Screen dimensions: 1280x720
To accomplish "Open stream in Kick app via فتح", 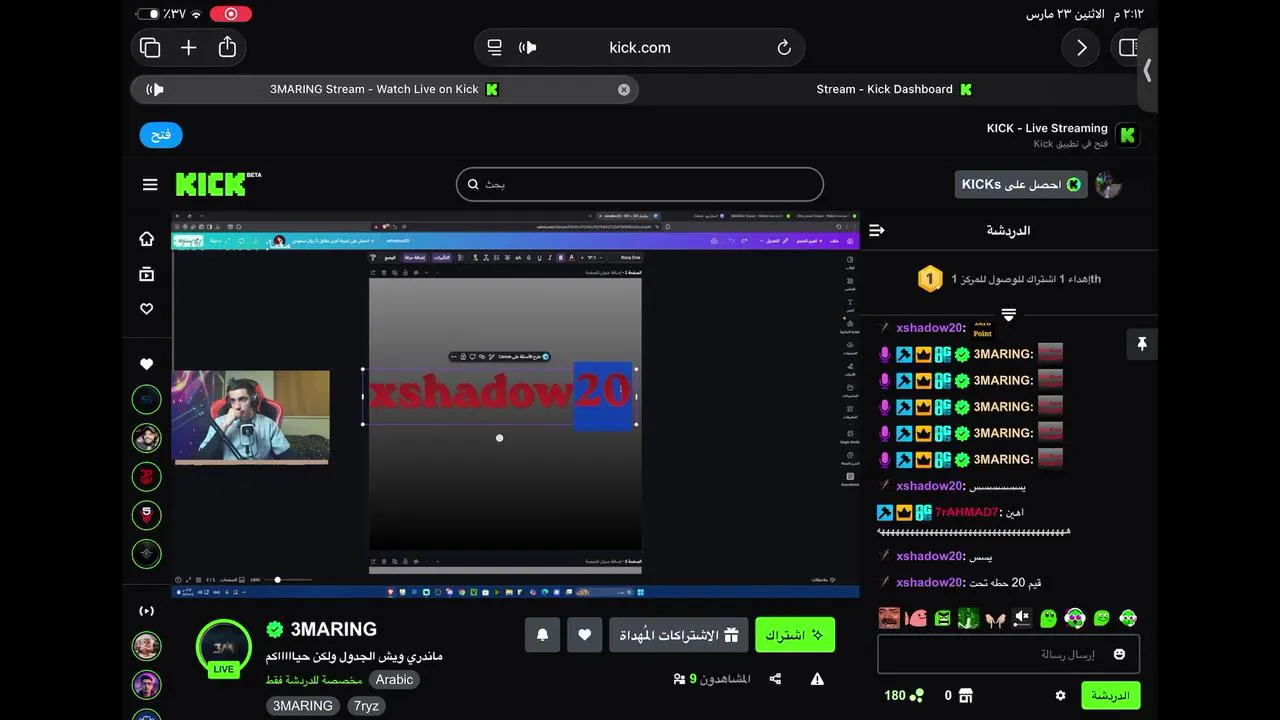I will (x=161, y=135).
